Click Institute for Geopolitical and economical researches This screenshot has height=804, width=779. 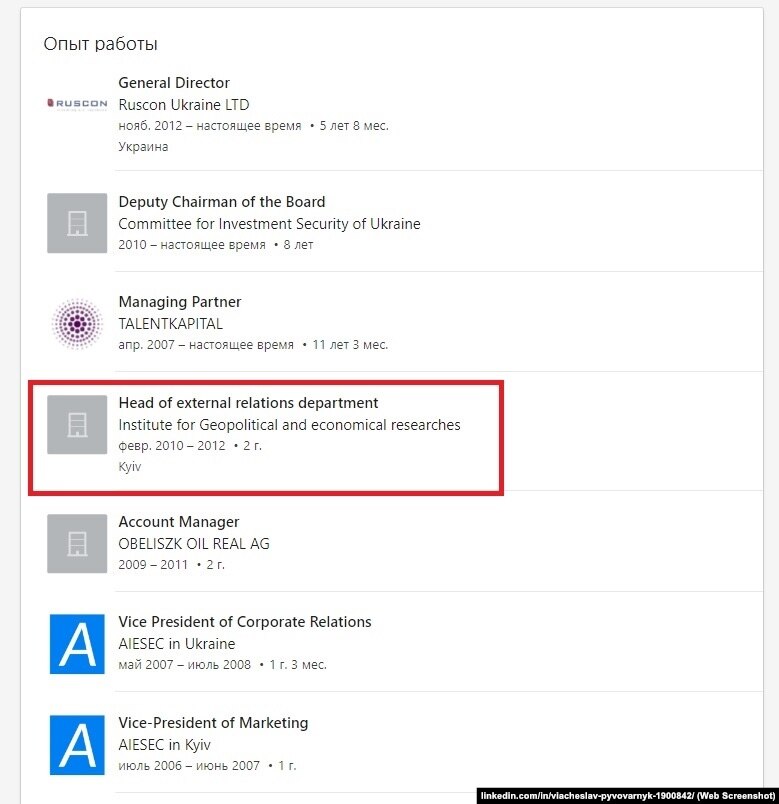click(x=289, y=425)
